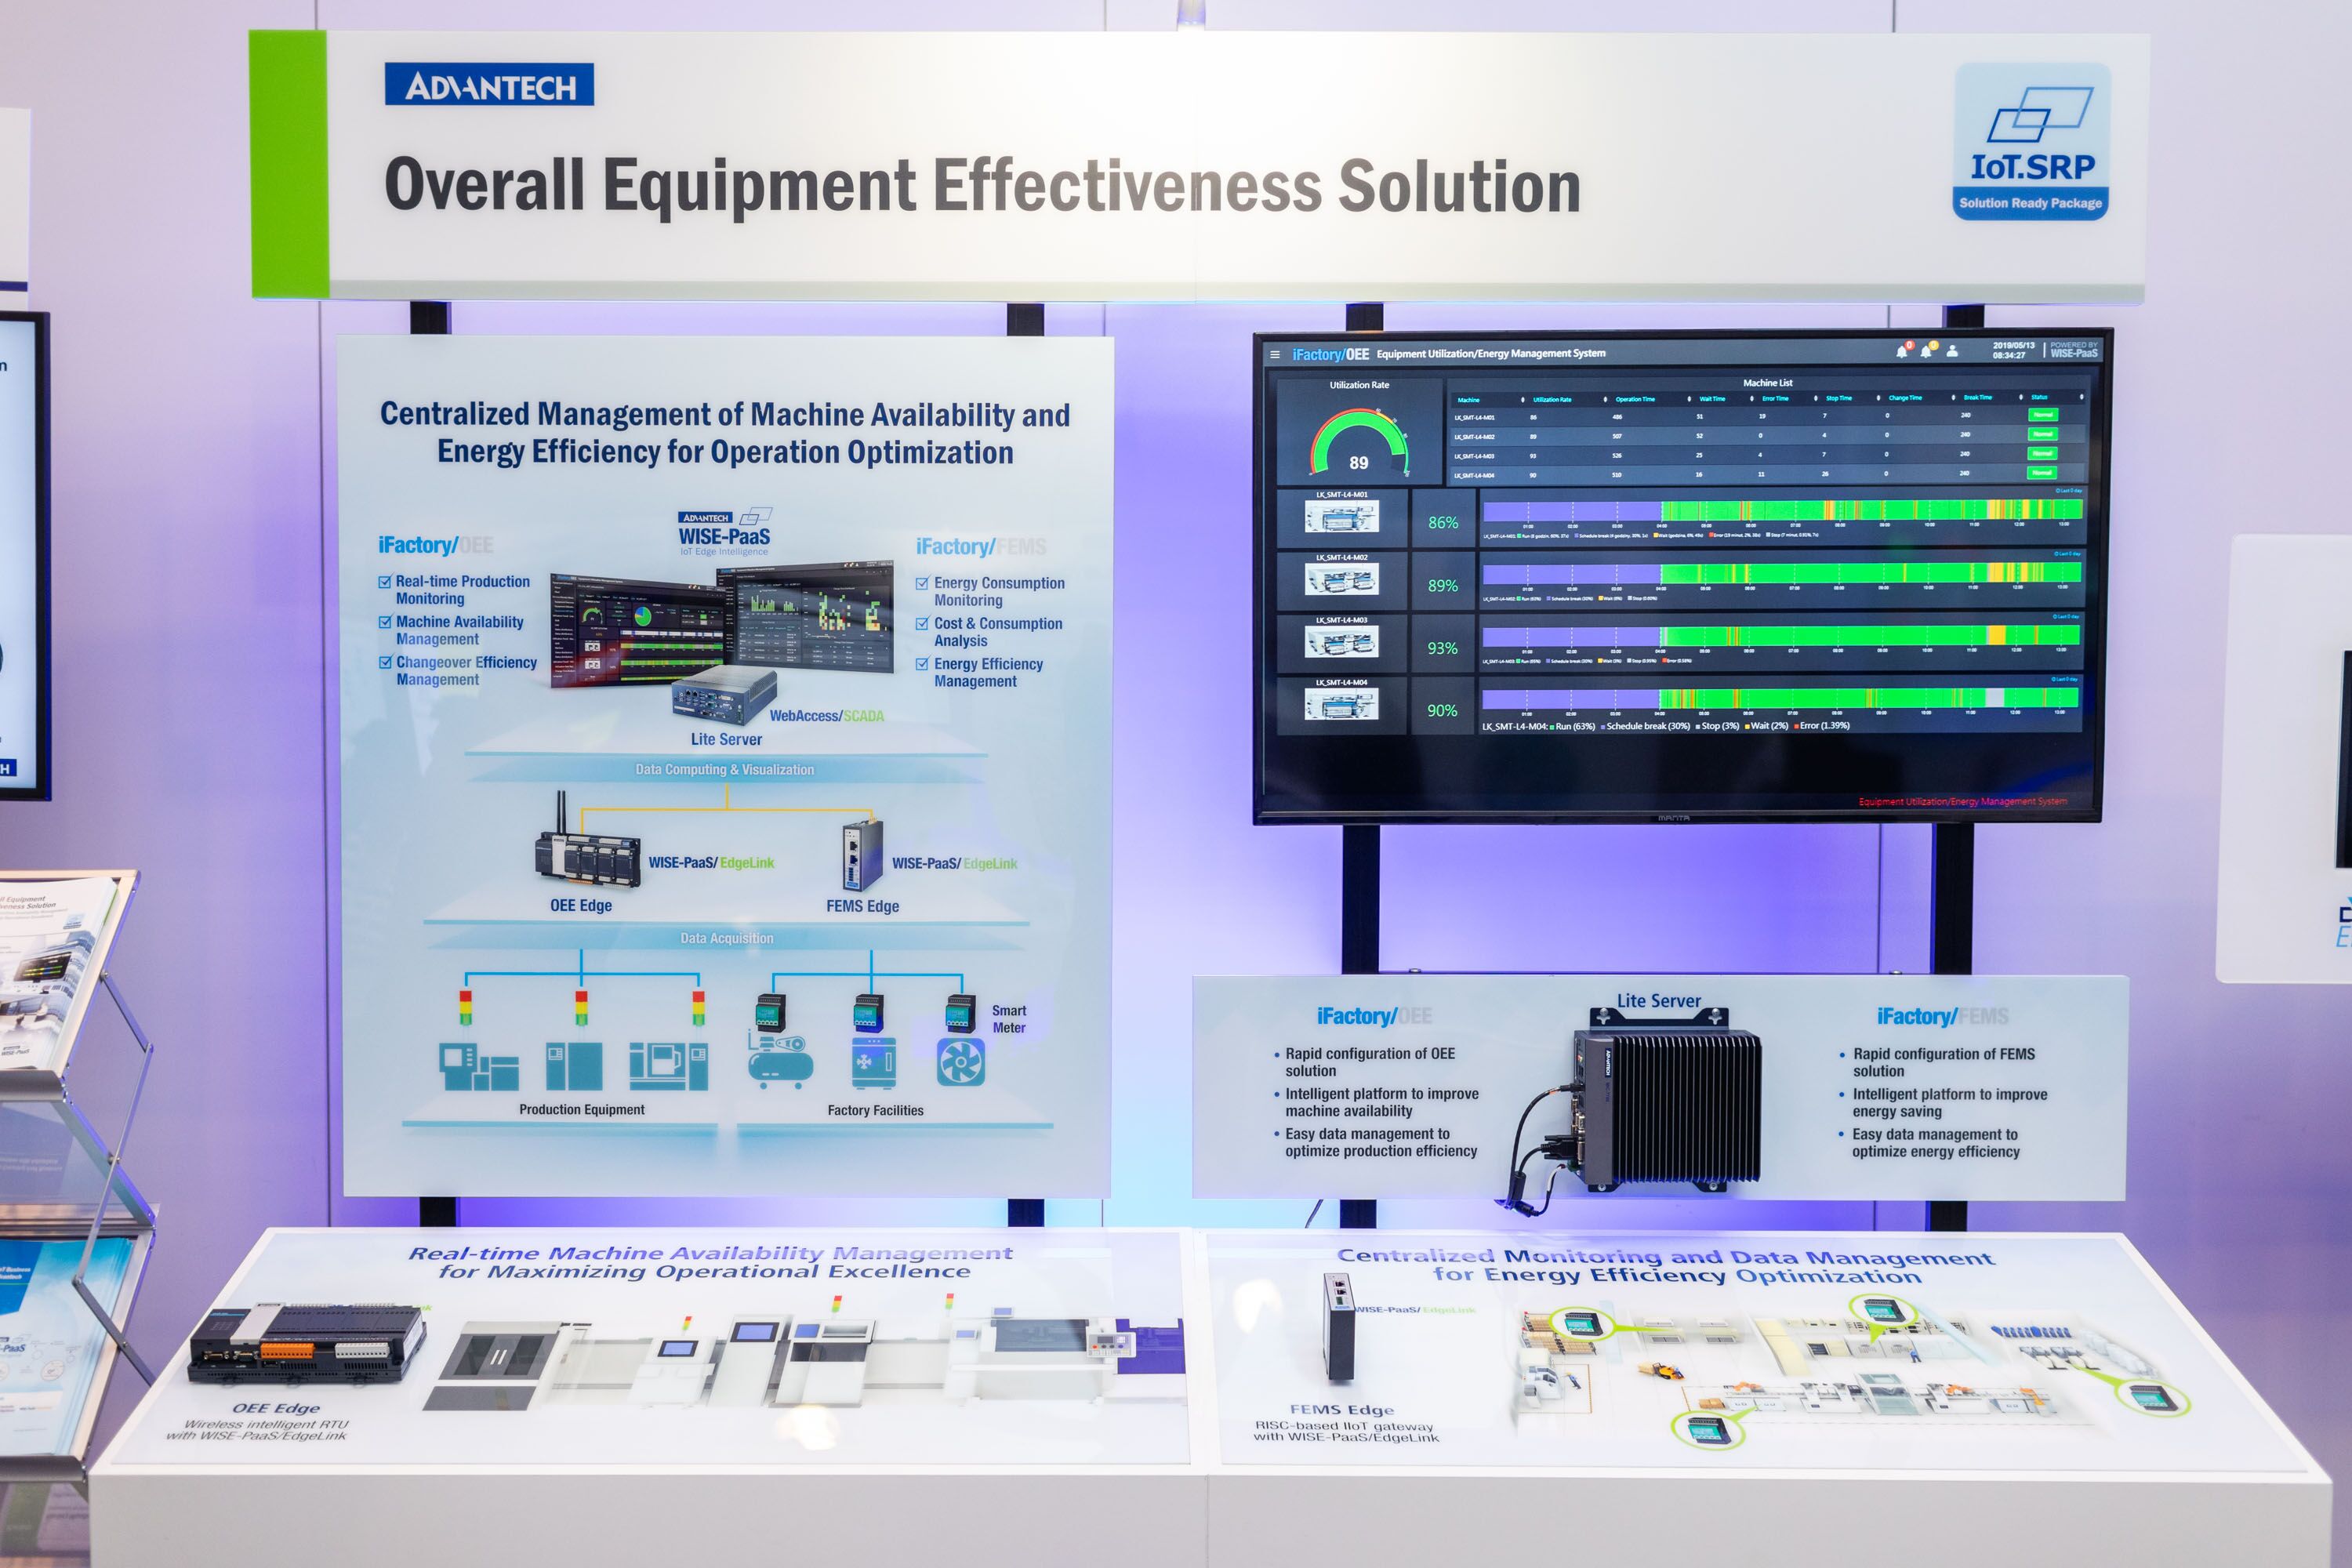Click the red-badged alarm bell icon
2352x1568 pixels.
[1902, 350]
